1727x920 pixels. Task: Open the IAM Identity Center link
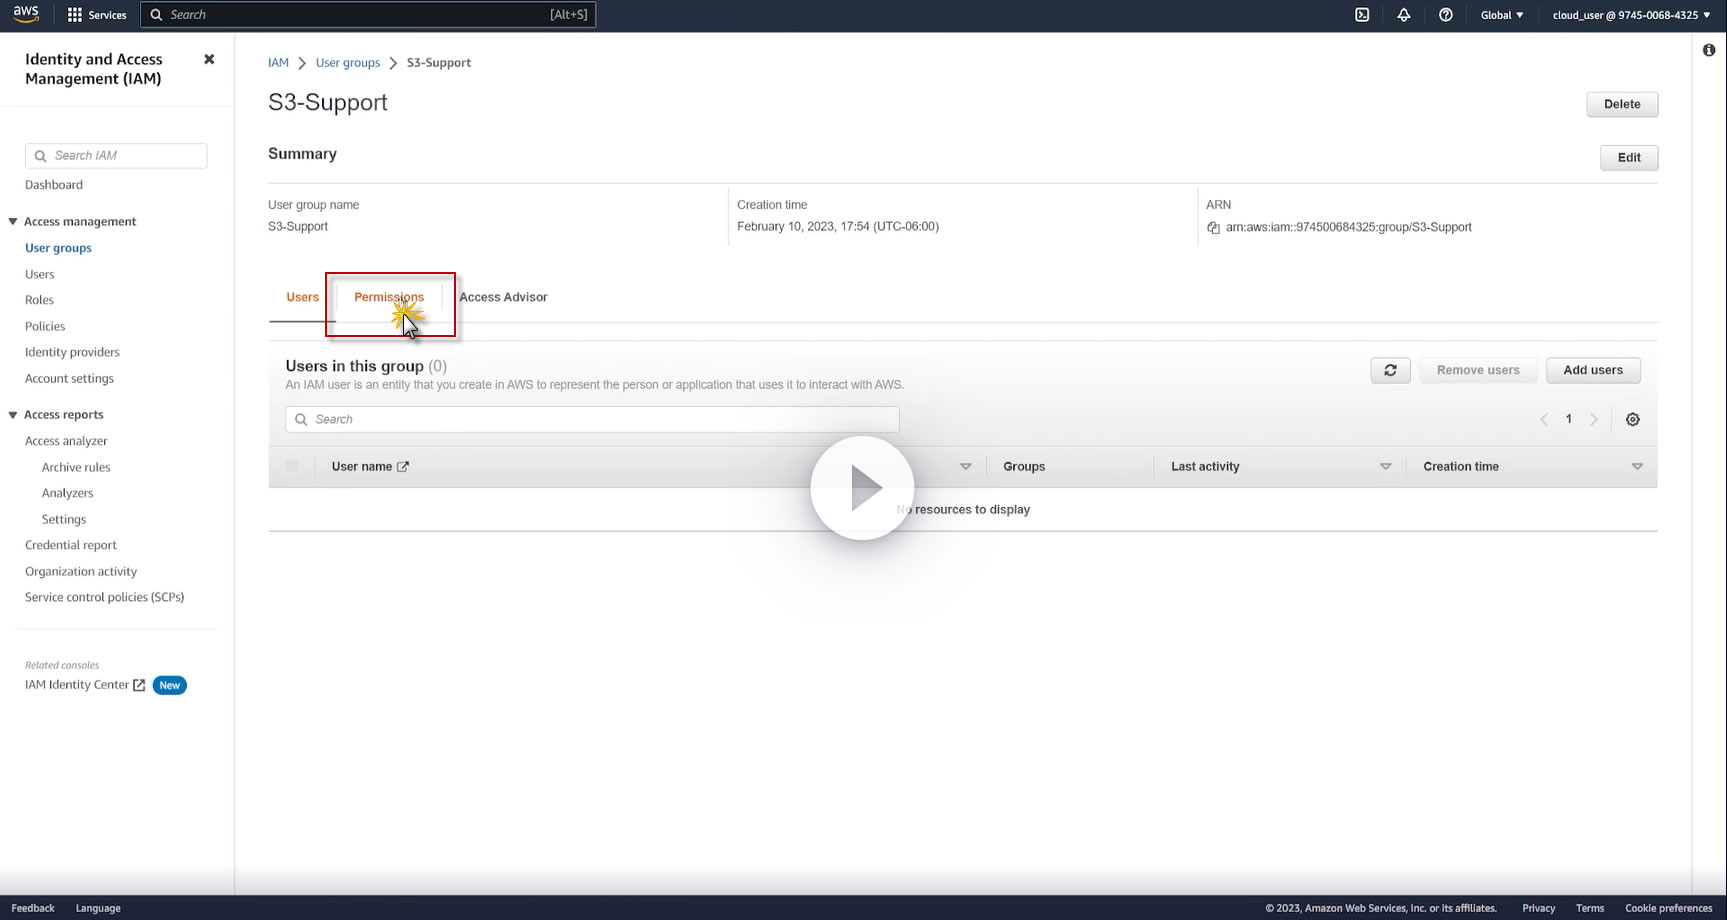tap(77, 685)
